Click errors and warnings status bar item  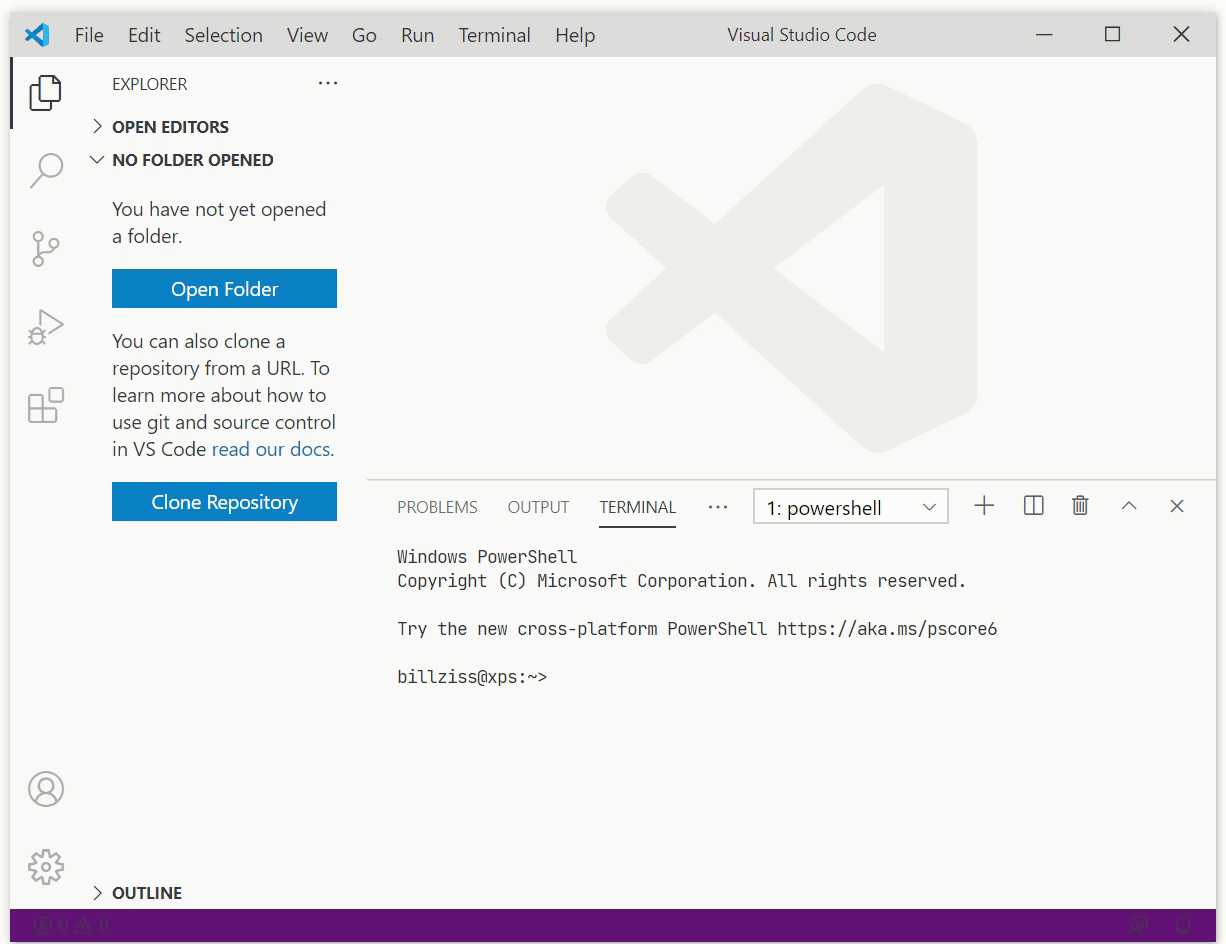click(x=71, y=925)
